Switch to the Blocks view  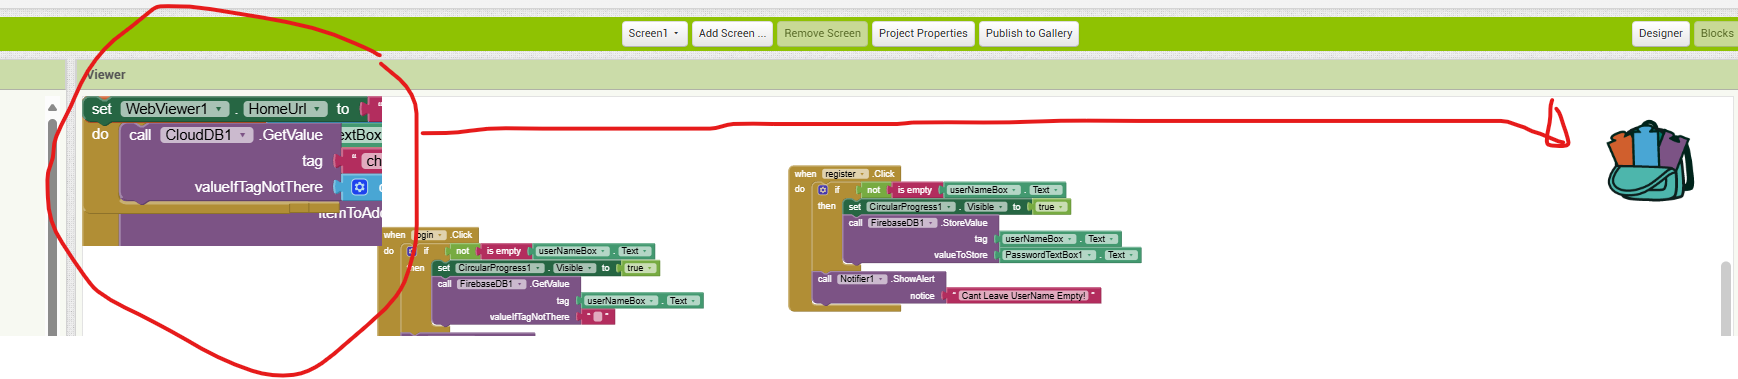[x=1716, y=33]
